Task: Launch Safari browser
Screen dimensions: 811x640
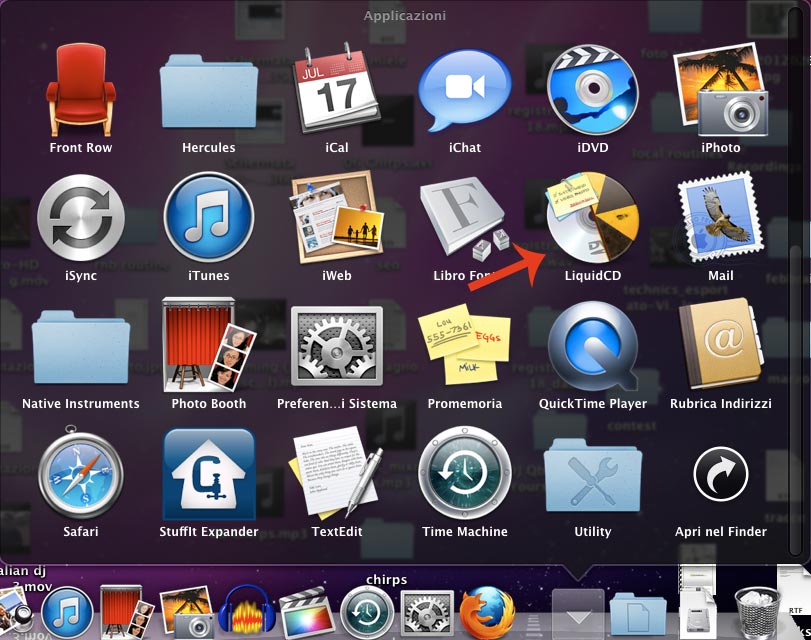Action: [x=81, y=473]
